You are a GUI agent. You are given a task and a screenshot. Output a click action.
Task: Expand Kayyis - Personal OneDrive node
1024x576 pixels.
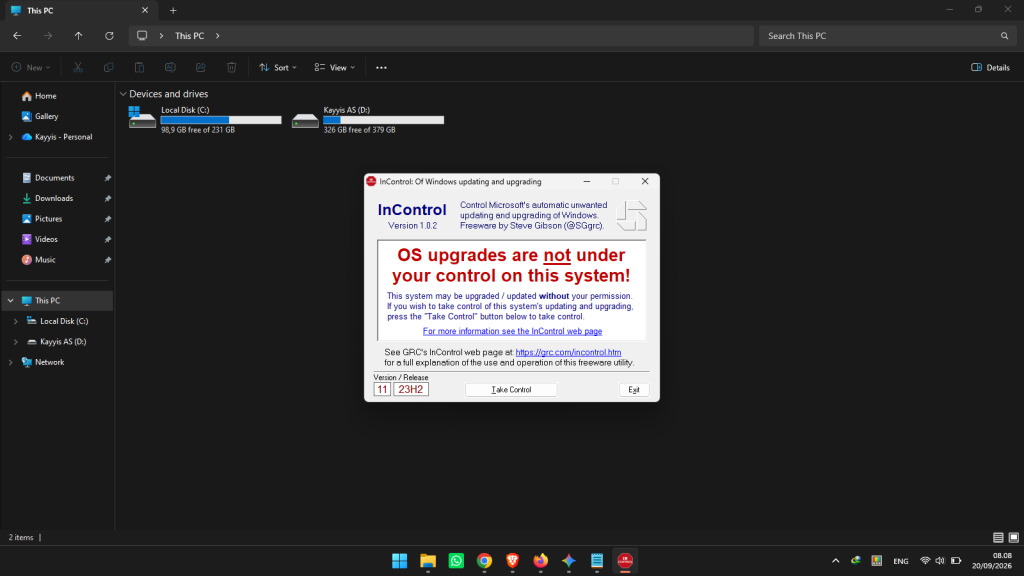coord(10,137)
